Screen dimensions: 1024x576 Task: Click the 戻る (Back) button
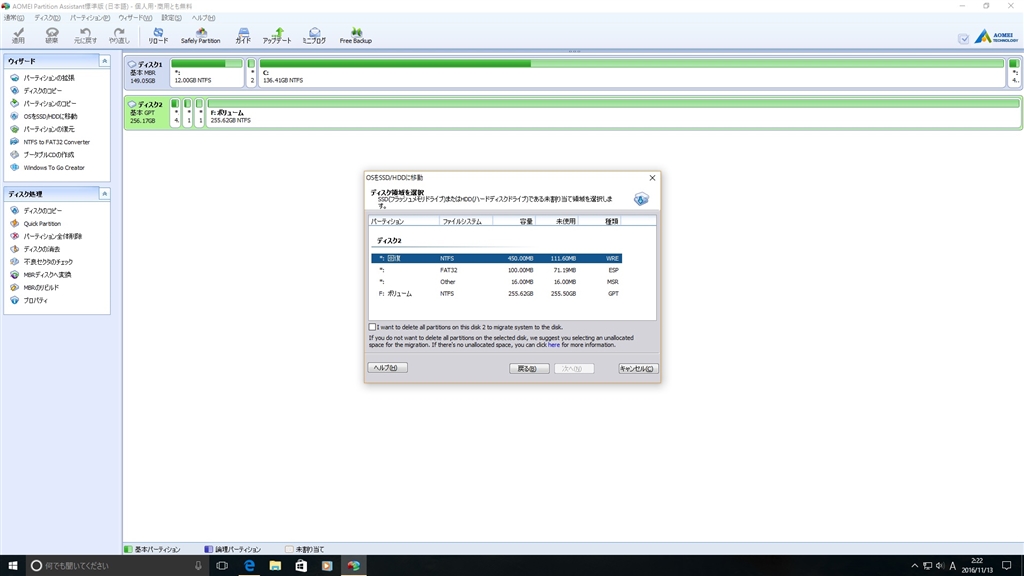(x=529, y=368)
